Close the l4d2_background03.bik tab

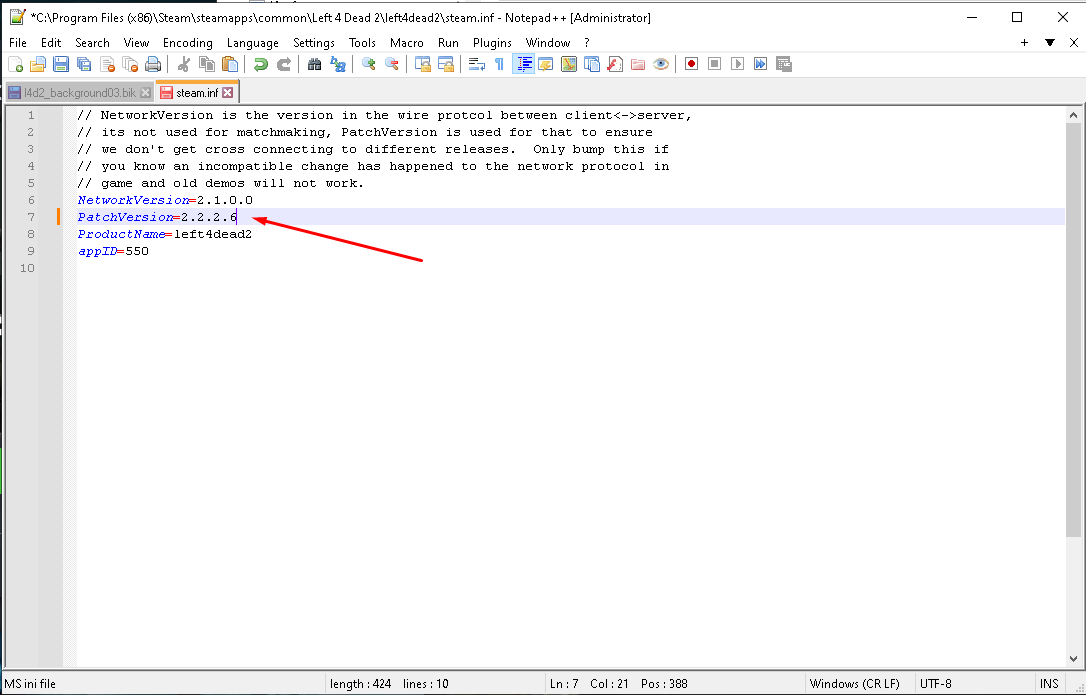[x=145, y=93]
